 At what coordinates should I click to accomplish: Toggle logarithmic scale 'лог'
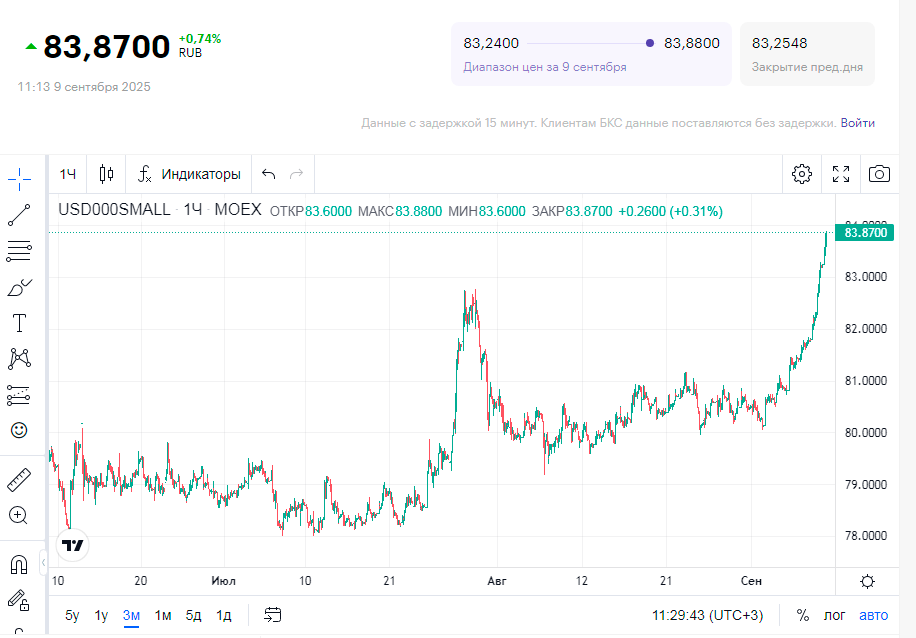click(x=834, y=615)
